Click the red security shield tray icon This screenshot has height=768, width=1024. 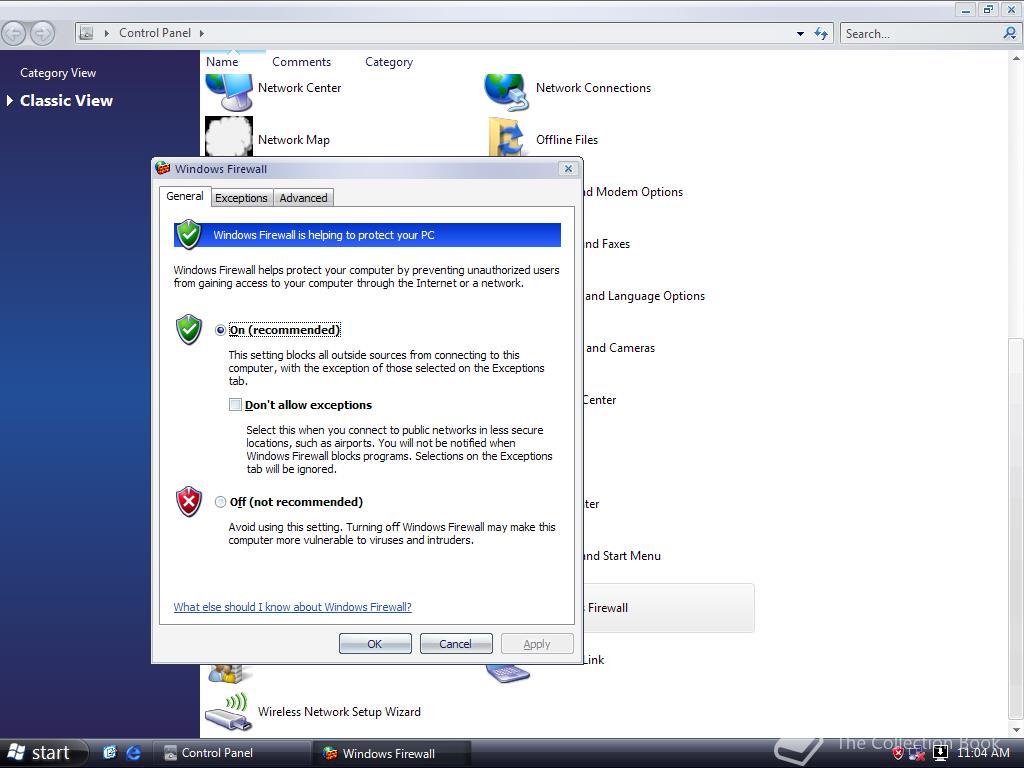898,754
